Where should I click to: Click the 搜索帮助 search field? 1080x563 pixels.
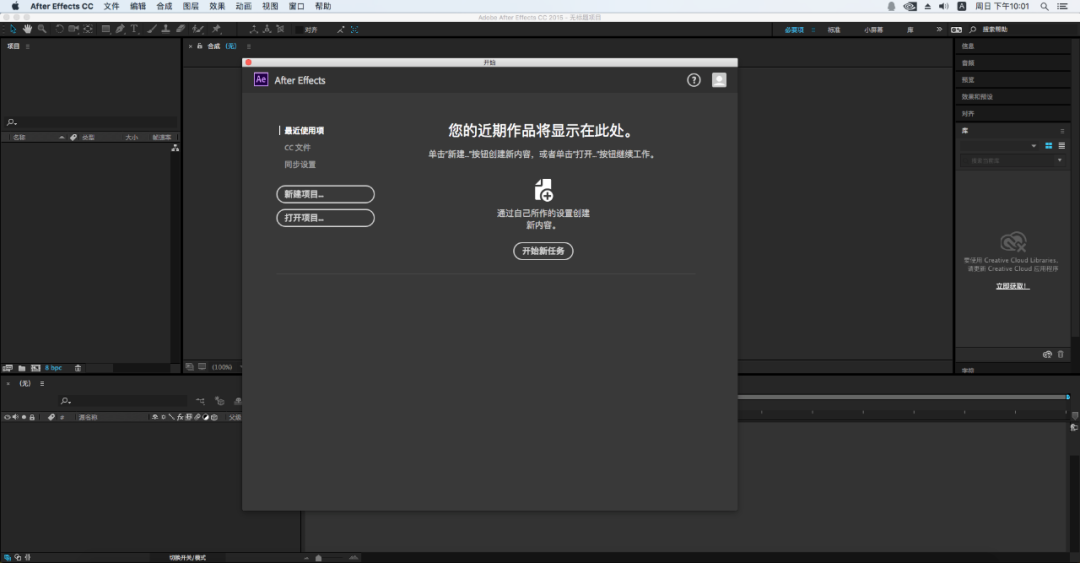tap(1023, 30)
